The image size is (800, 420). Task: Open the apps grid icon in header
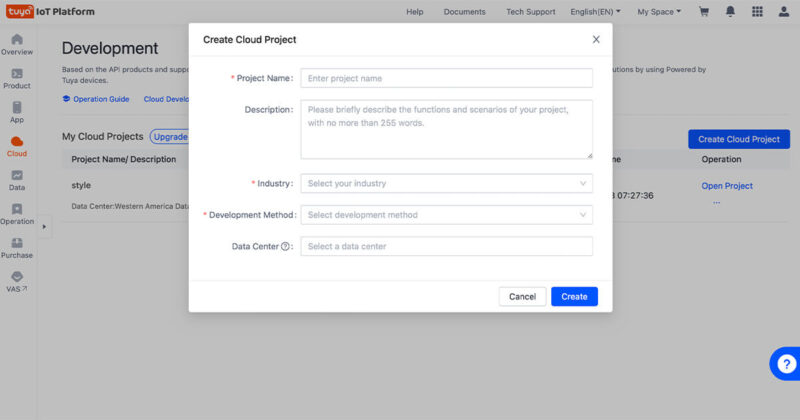pos(757,11)
